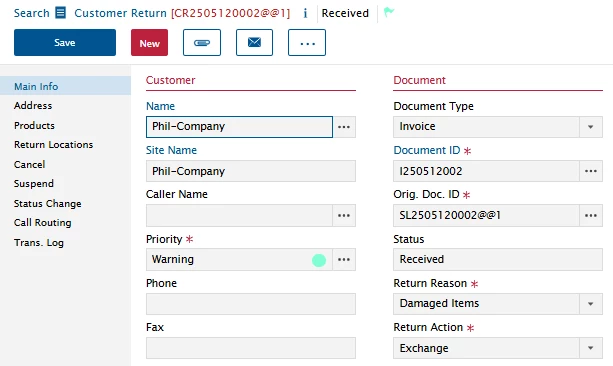Expand the Return Reason dropdown
The height and width of the screenshot is (366, 613).
[x=591, y=304]
